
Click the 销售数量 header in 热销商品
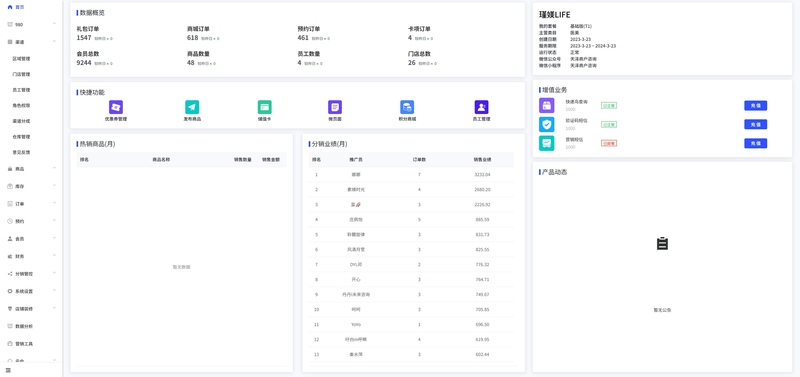[x=243, y=160]
